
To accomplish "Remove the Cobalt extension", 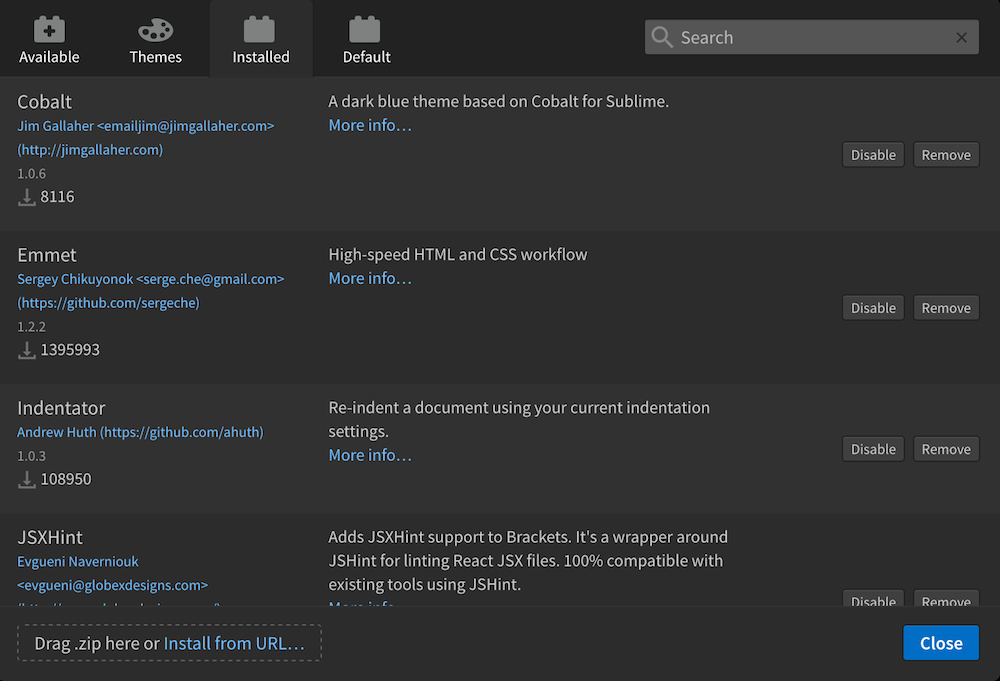I will click(946, 155).
